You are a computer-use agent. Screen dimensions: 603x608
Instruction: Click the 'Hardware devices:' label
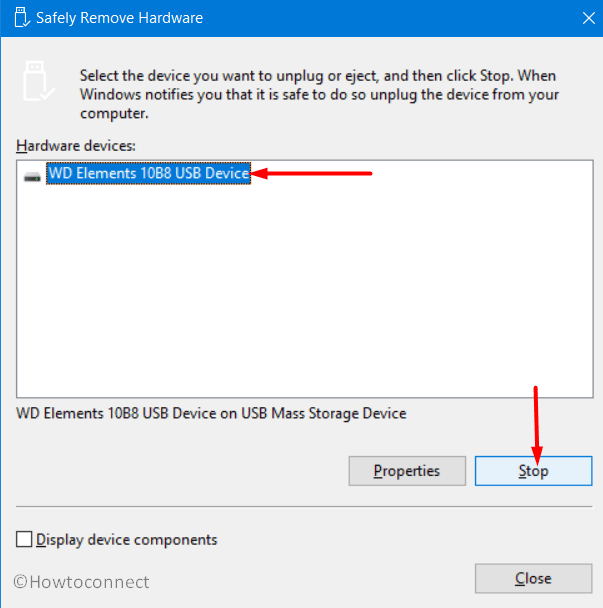tap(76, 146)
